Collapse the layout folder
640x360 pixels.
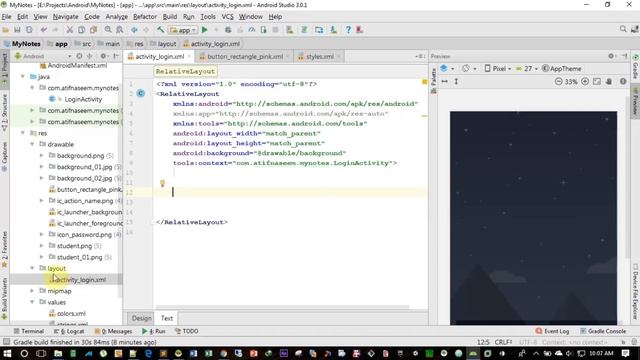[x=32, y=268]
